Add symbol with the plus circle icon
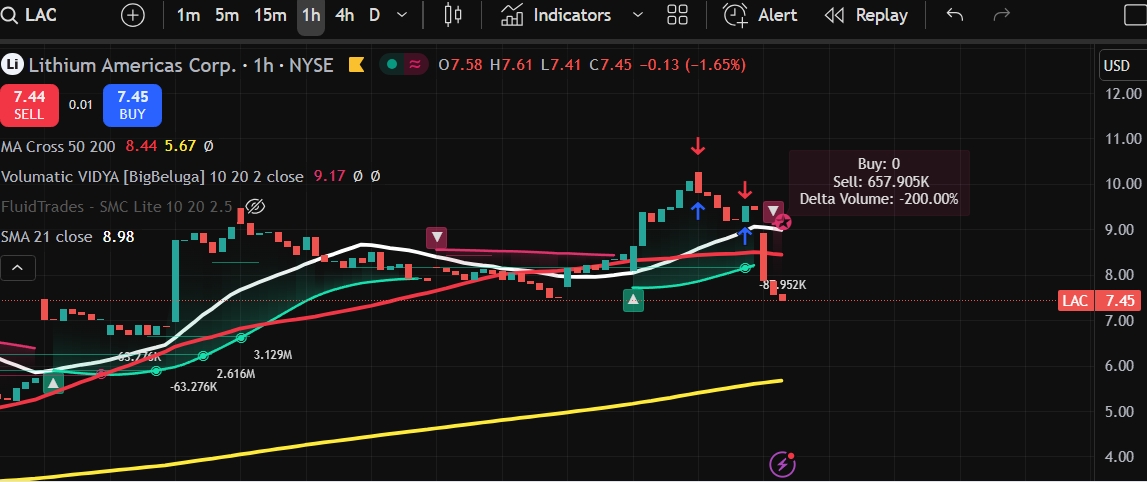Viewport: 1147px width, 482px height. click(132, 15)
